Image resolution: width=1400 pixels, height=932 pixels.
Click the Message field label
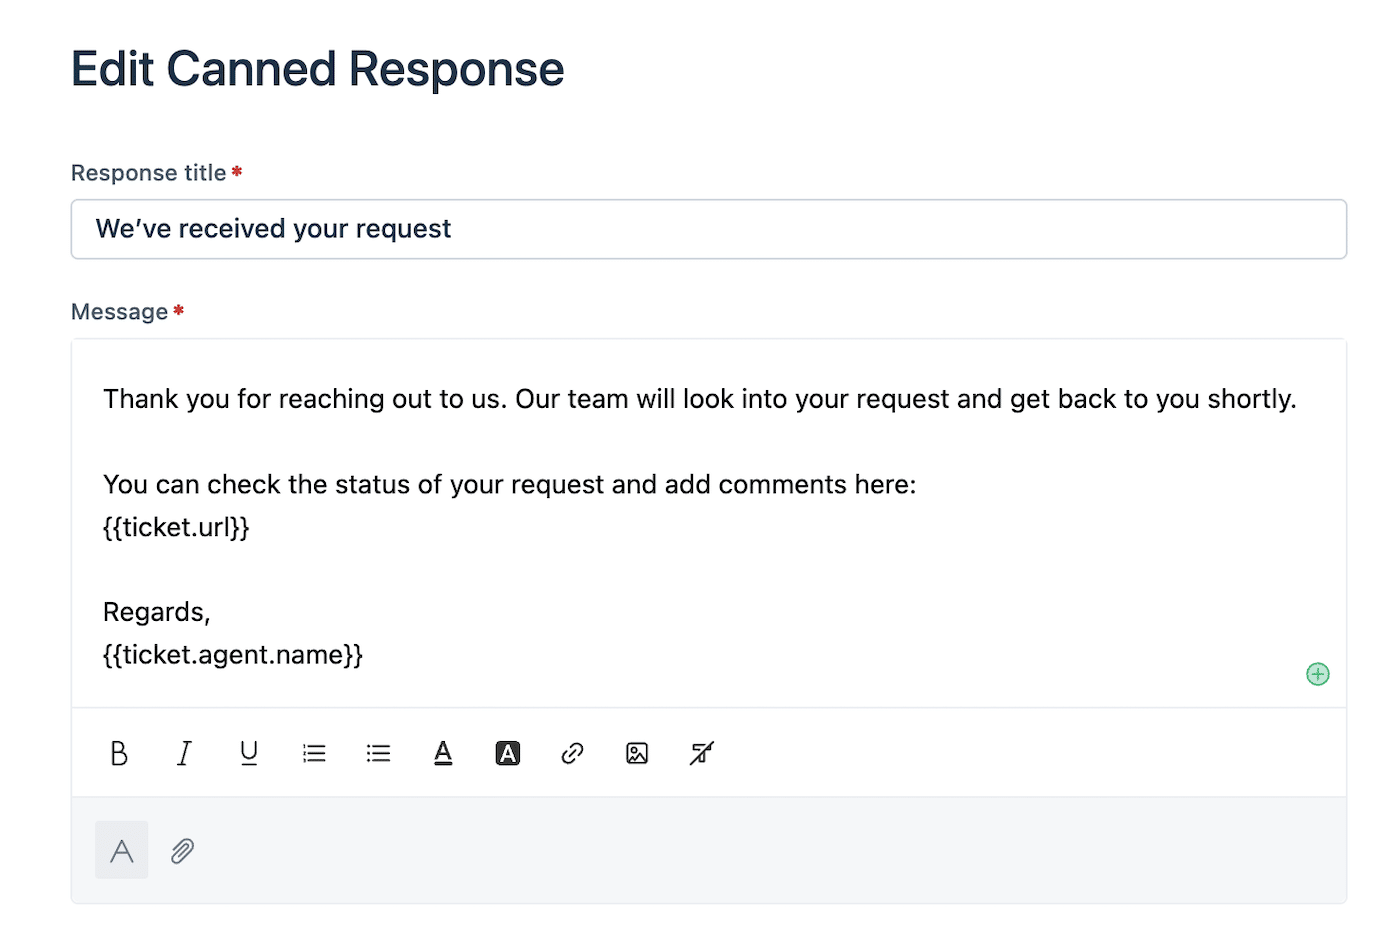point(118,311)
